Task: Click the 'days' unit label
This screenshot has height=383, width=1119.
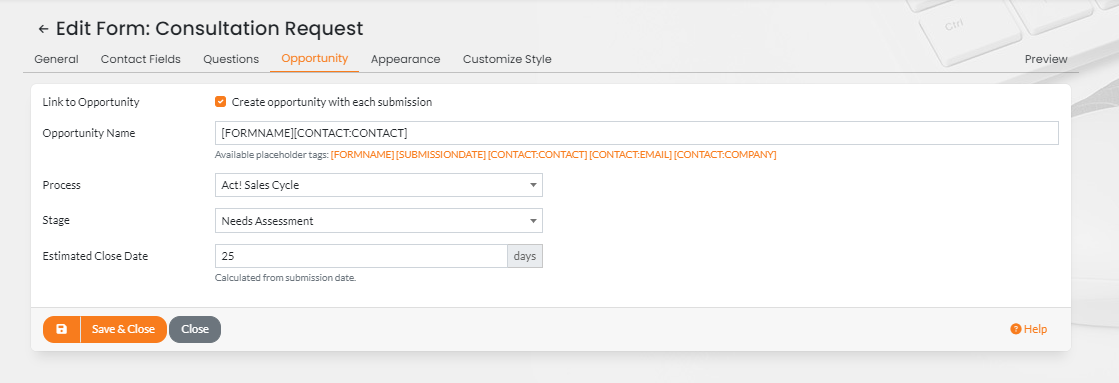Action: pyautogui.click(x=525, y=256)
